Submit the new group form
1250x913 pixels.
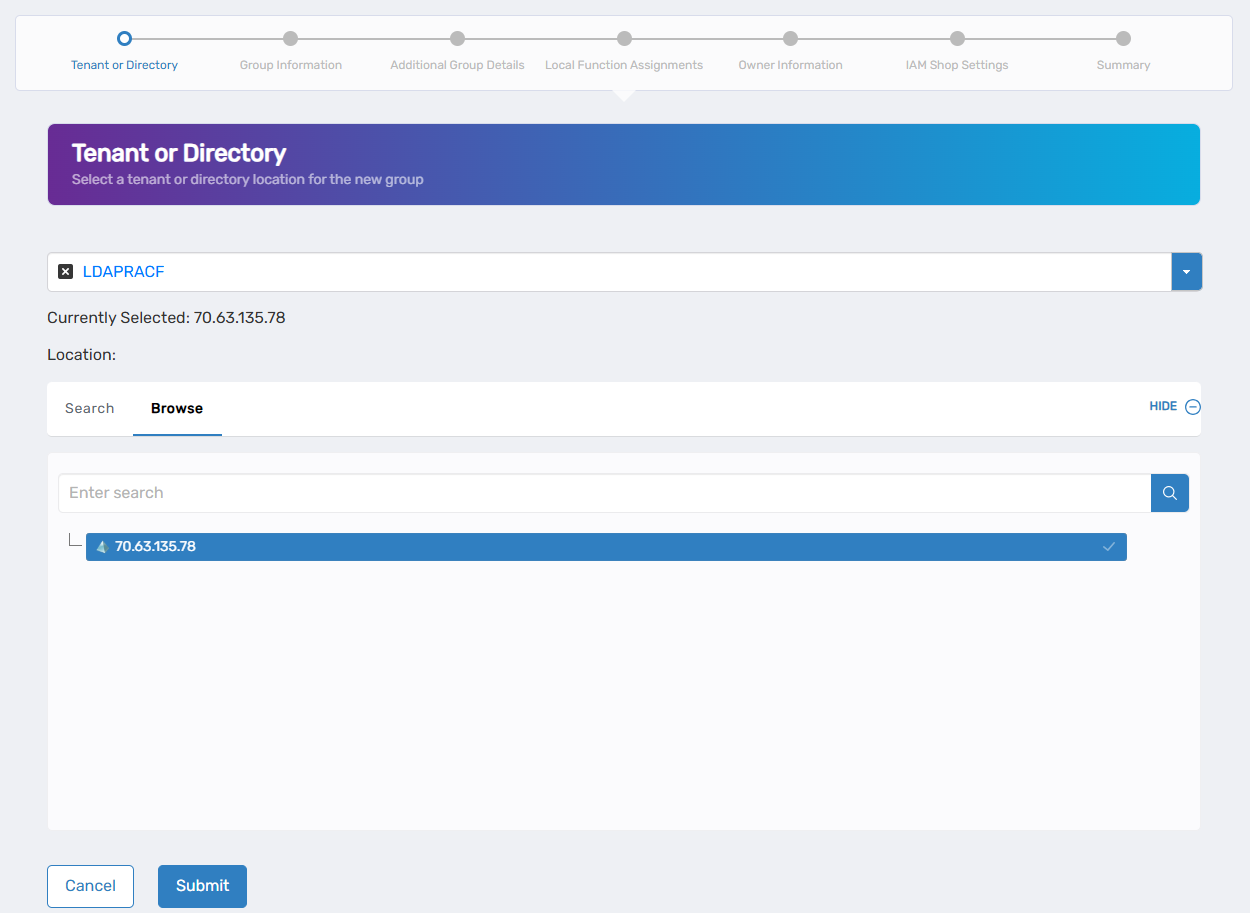[202, 886]
